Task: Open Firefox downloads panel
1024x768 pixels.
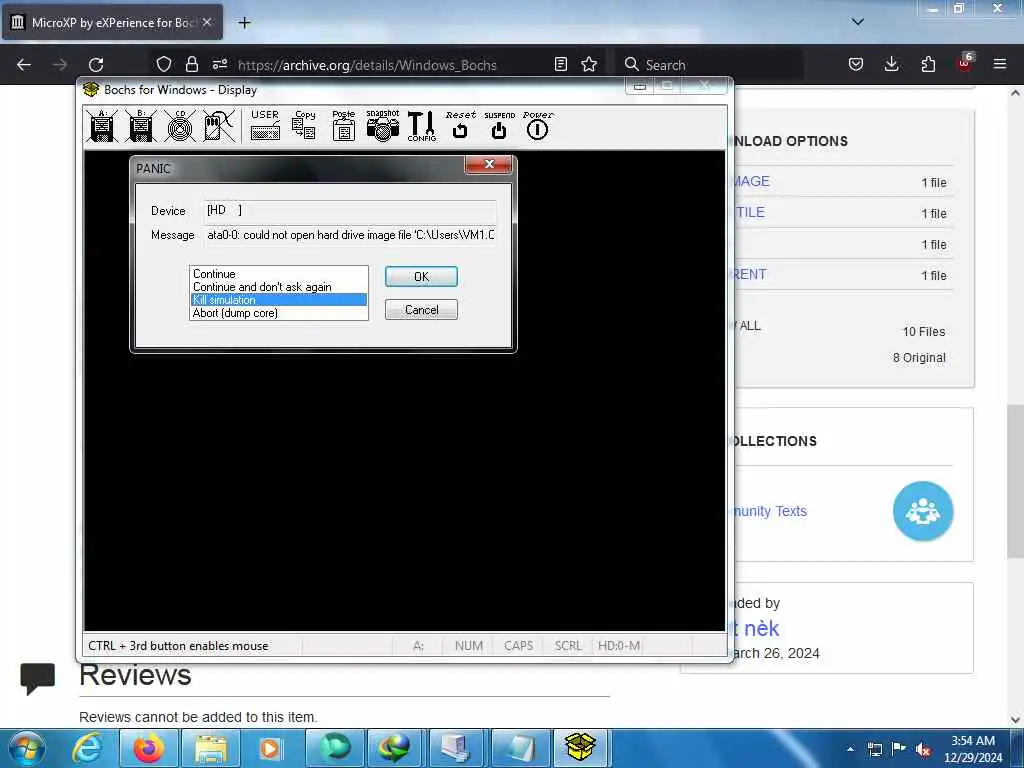Action: click(x=891, y=64)
